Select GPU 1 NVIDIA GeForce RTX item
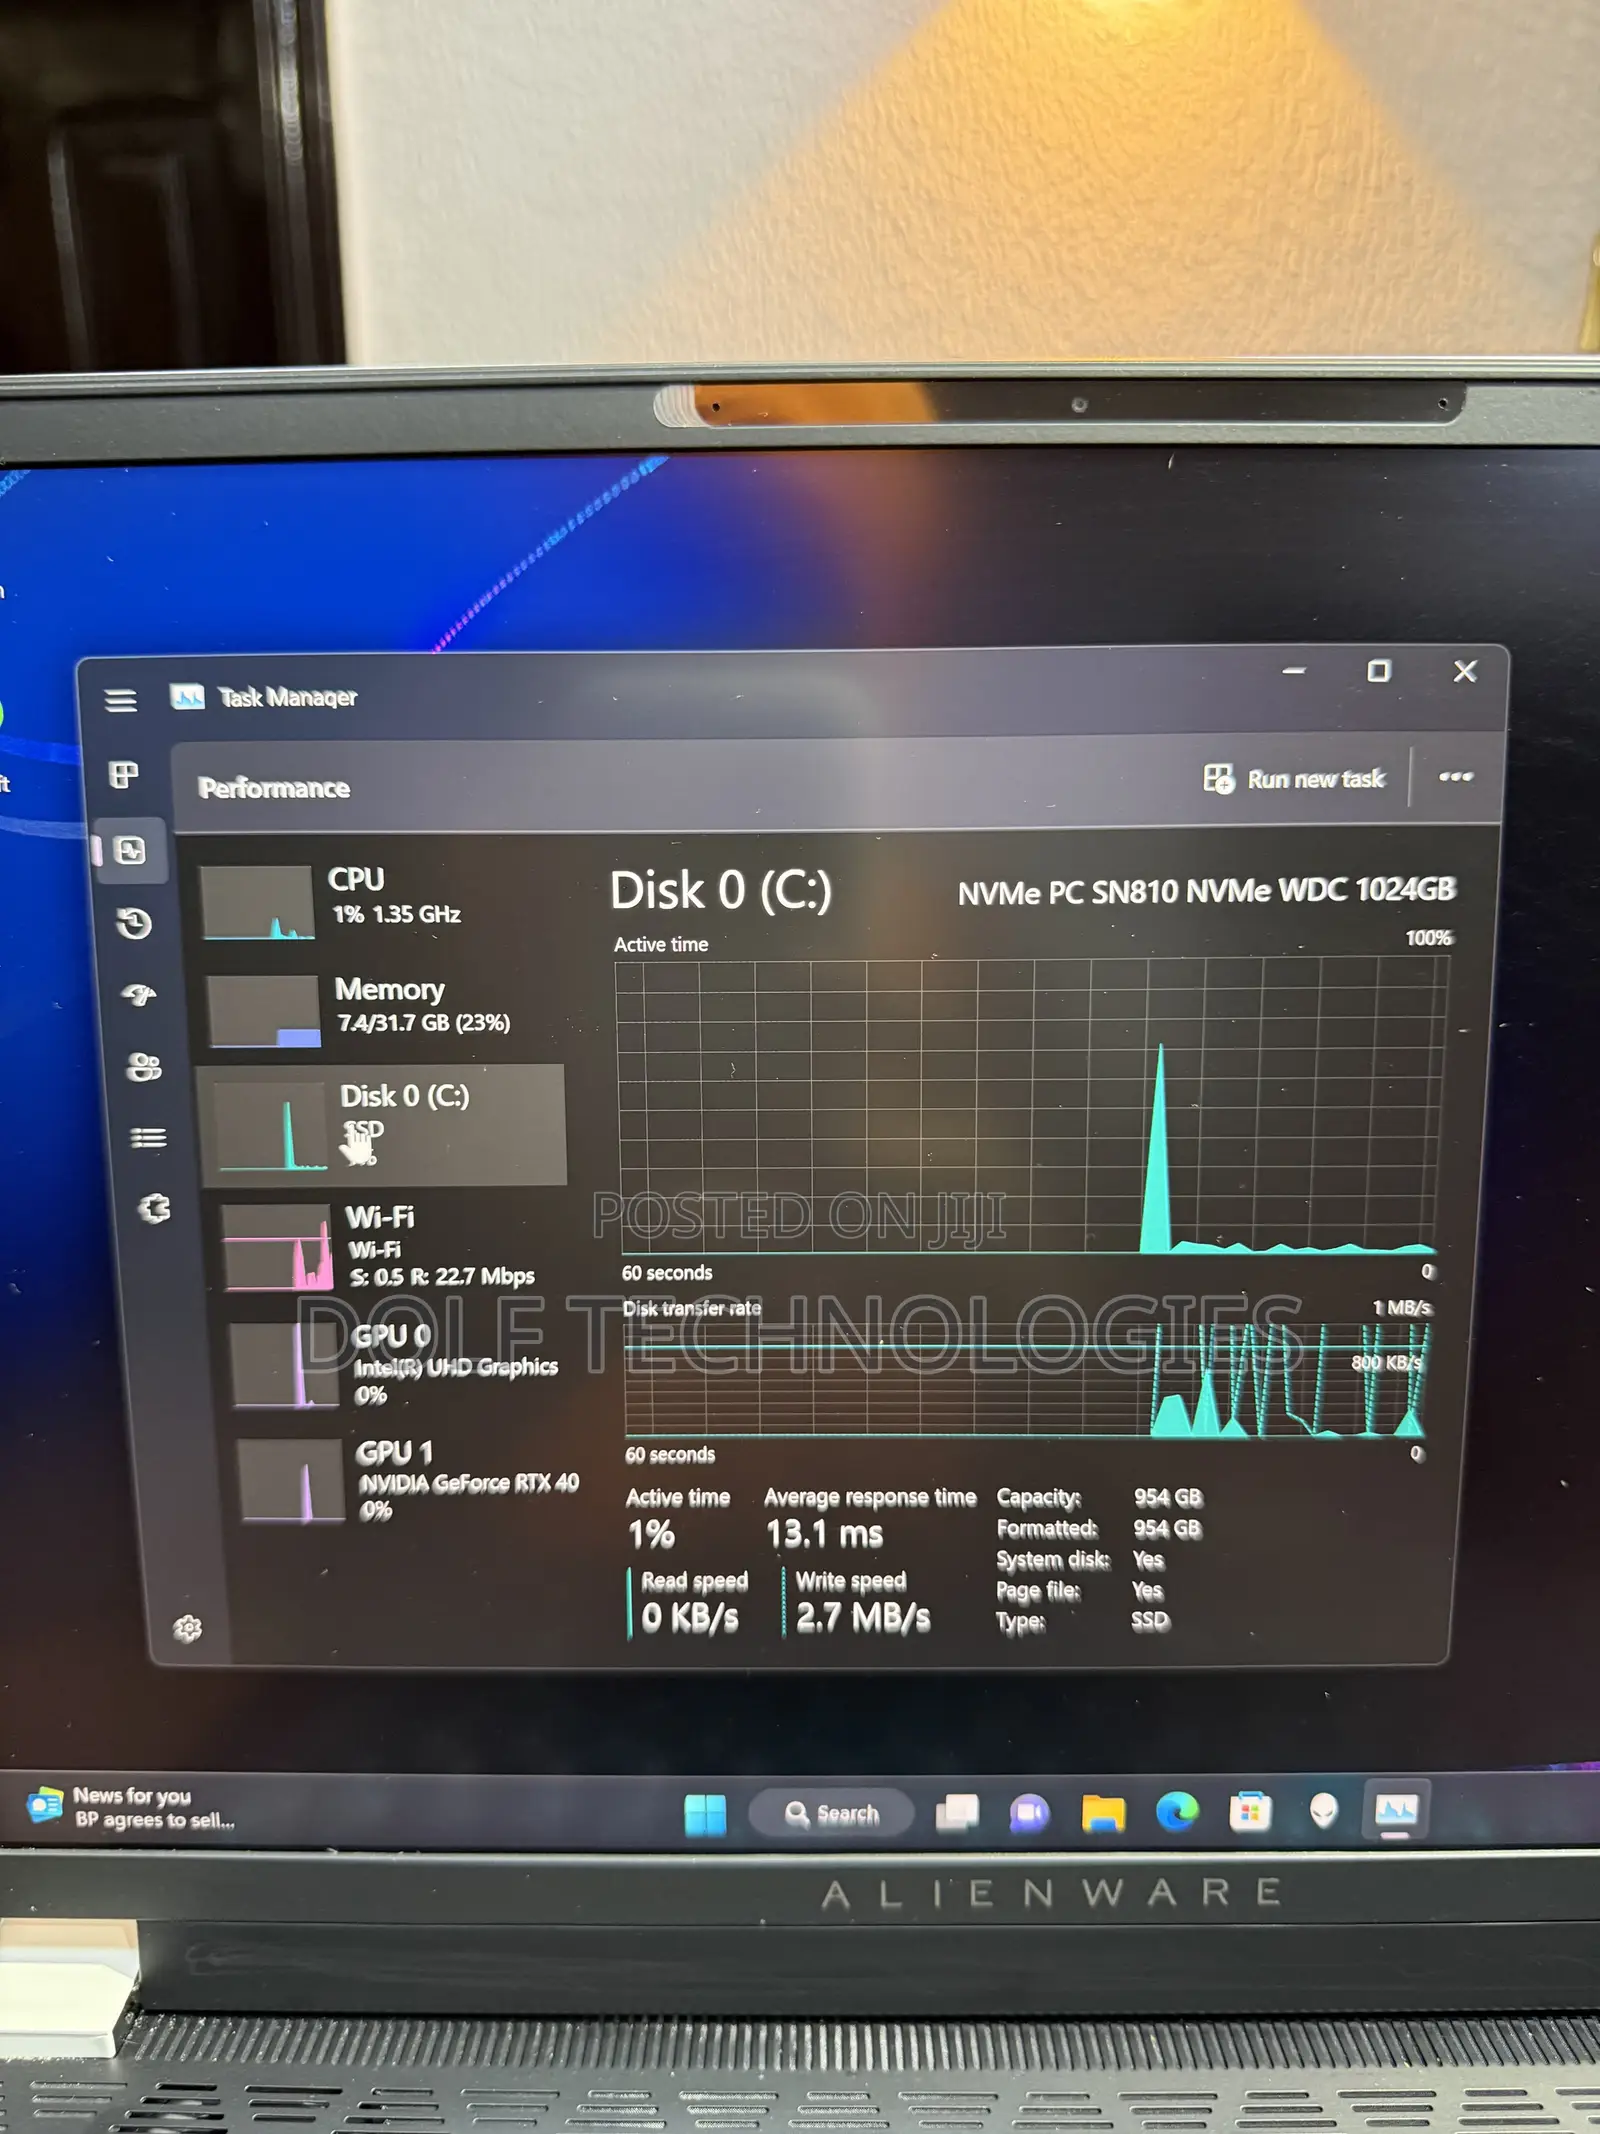1600x2134 pixels. [410, 1481]
